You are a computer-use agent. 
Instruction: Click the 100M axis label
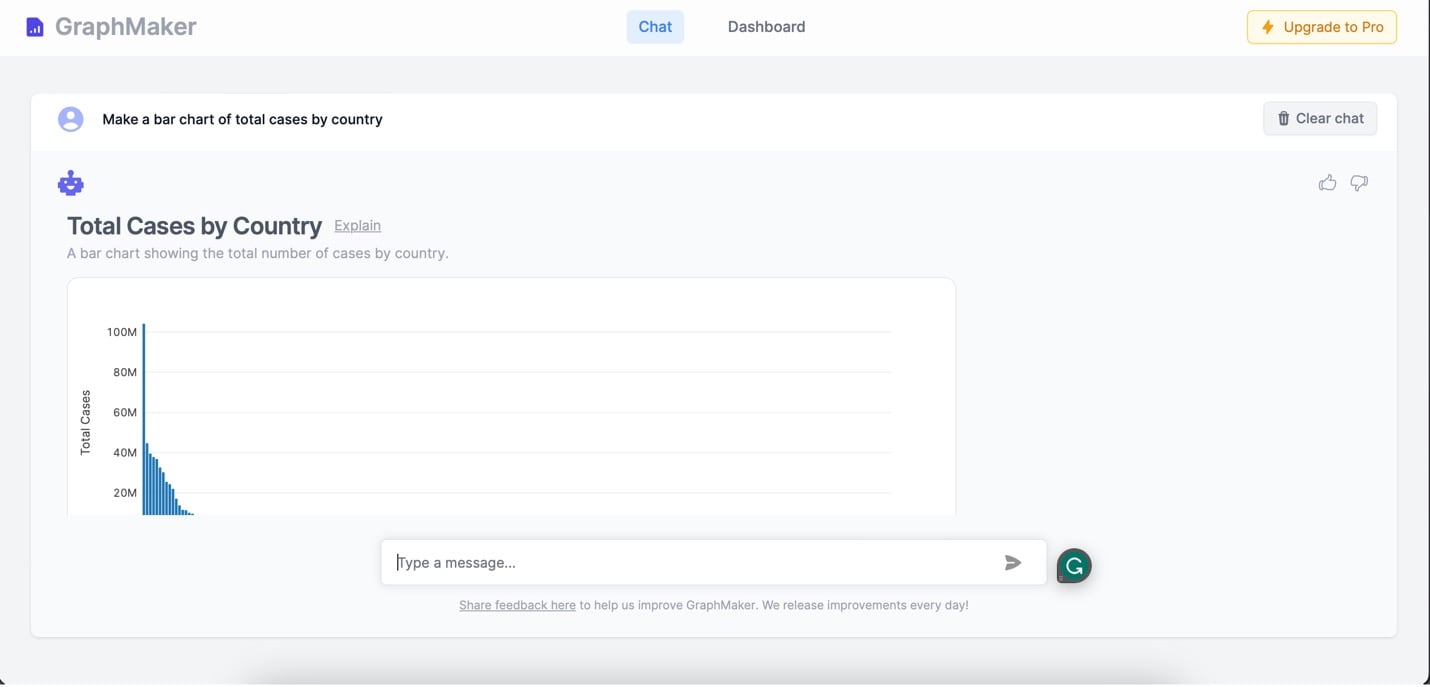click(x=122, y=332)
